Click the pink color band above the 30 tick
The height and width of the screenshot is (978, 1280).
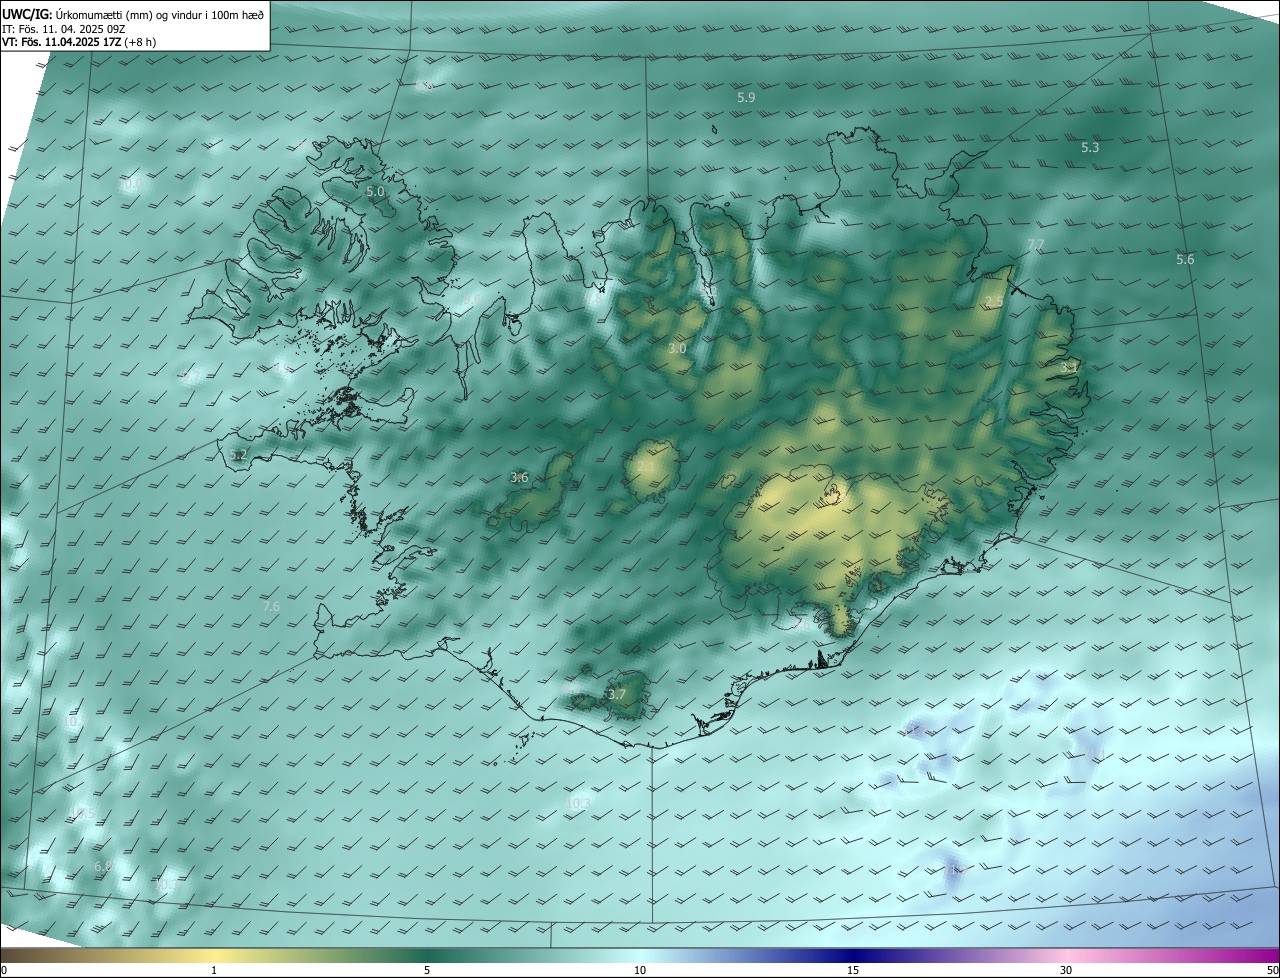[1066, 955]
